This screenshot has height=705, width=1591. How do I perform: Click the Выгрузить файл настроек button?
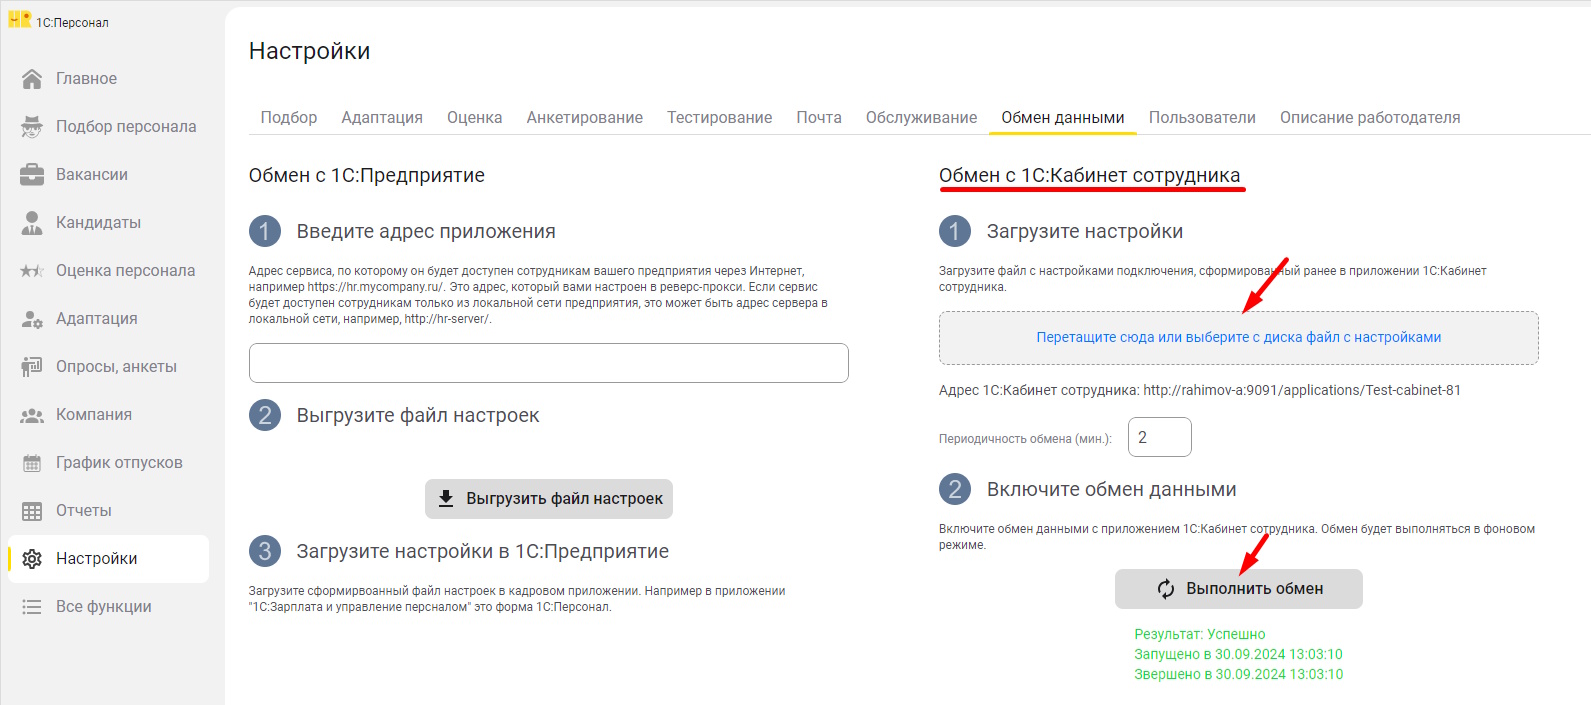point(549,498)
